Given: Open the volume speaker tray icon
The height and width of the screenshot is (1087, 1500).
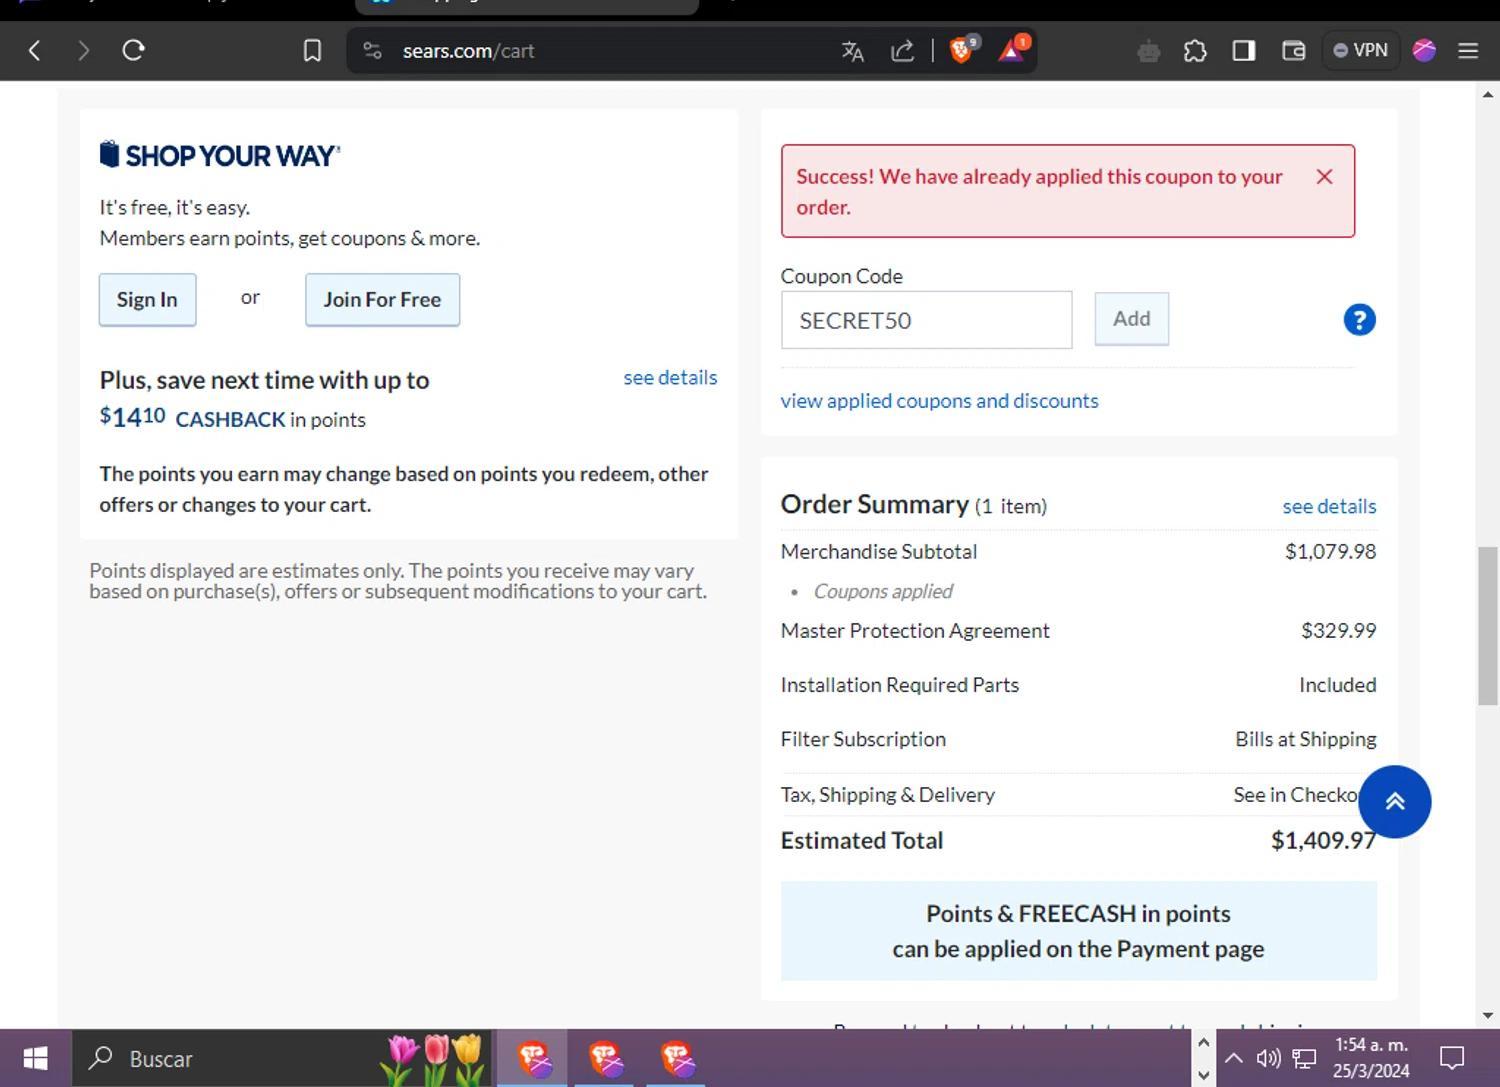Looking at the screenshot, I should coord(1268,1058).
